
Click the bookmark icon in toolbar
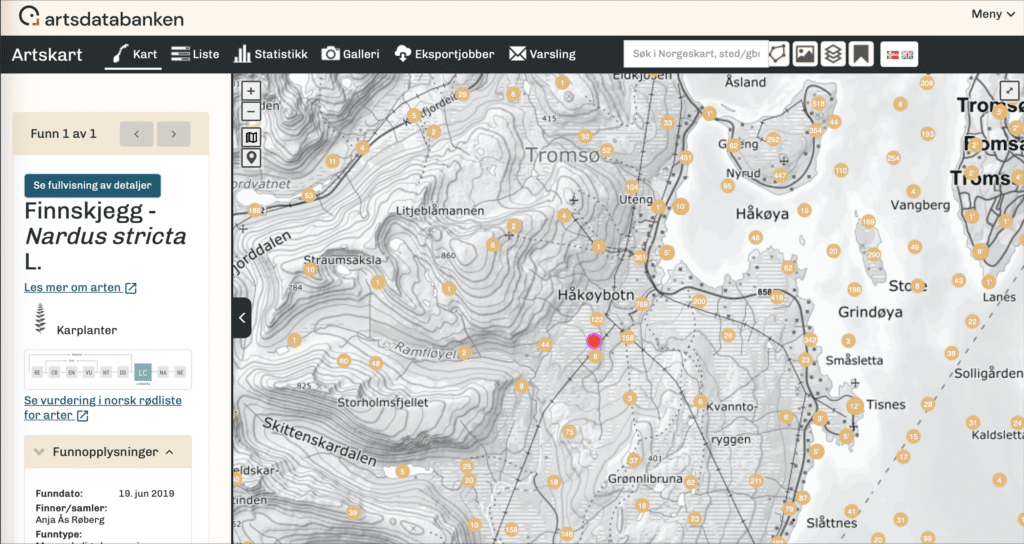tap(860, 54)
